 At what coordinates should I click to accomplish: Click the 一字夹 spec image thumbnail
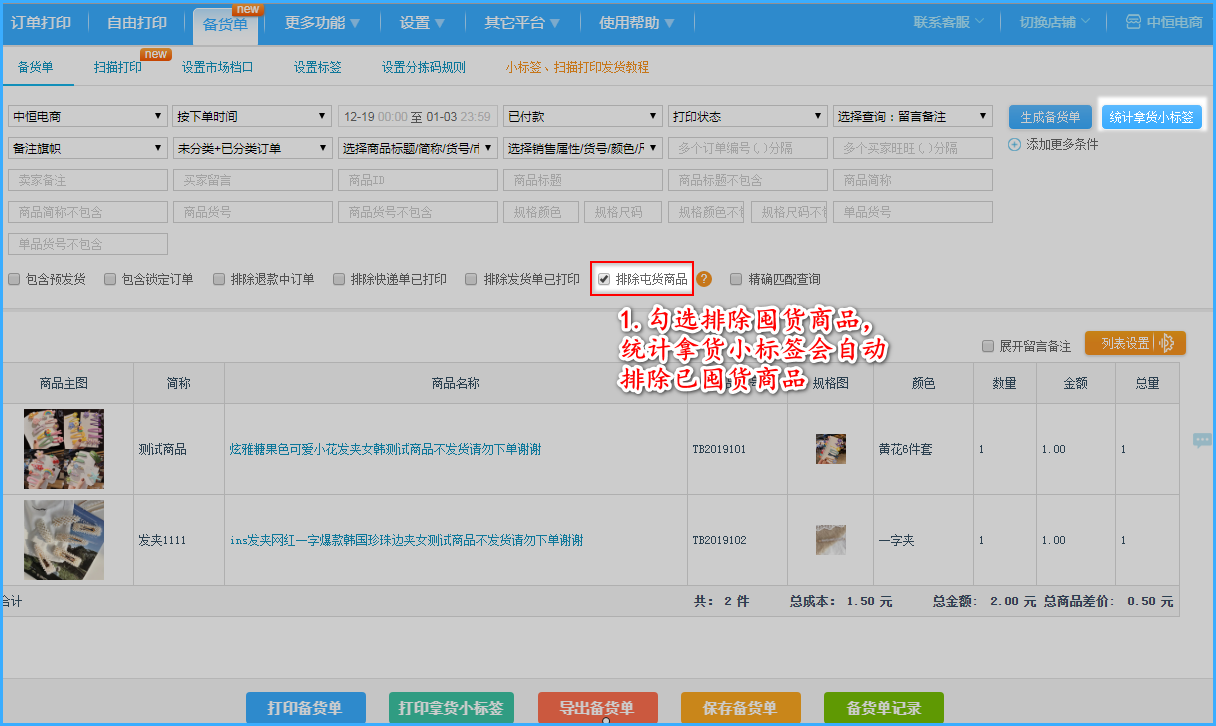coord(830,540)
